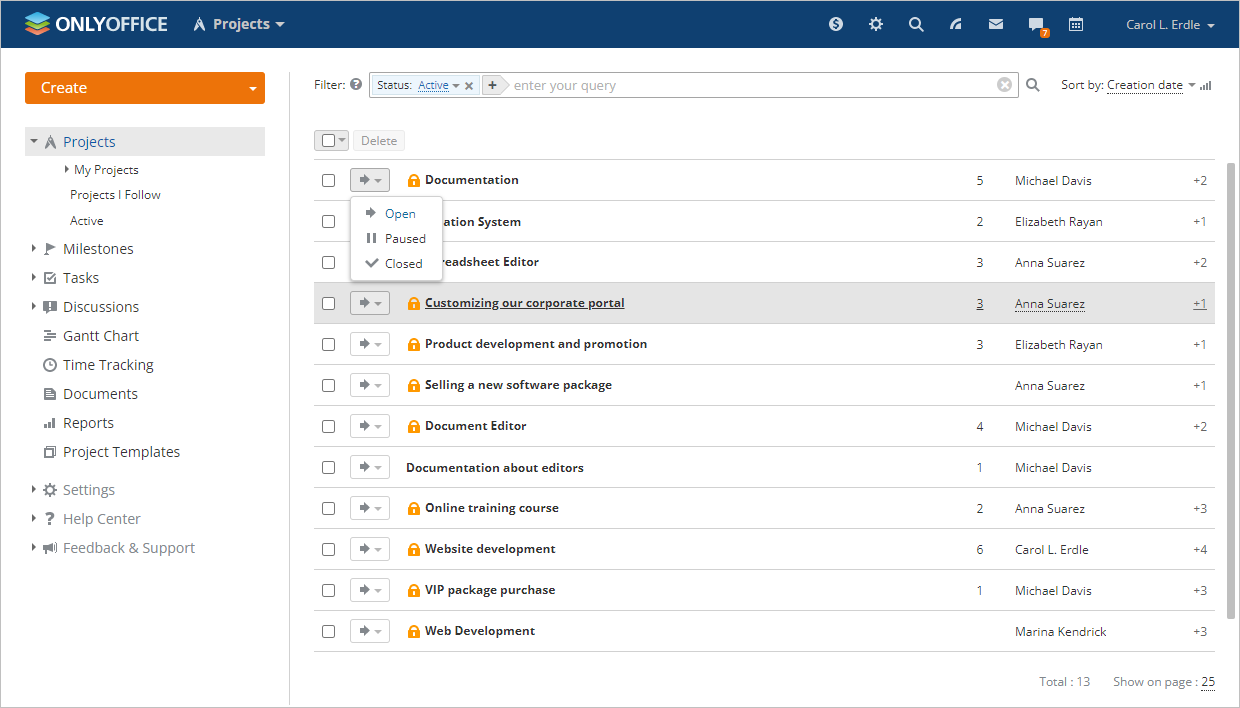This screenshot has height=708, width=1240.
Task: Open the Payments icon in the header
Action: [x=835, y=23]
